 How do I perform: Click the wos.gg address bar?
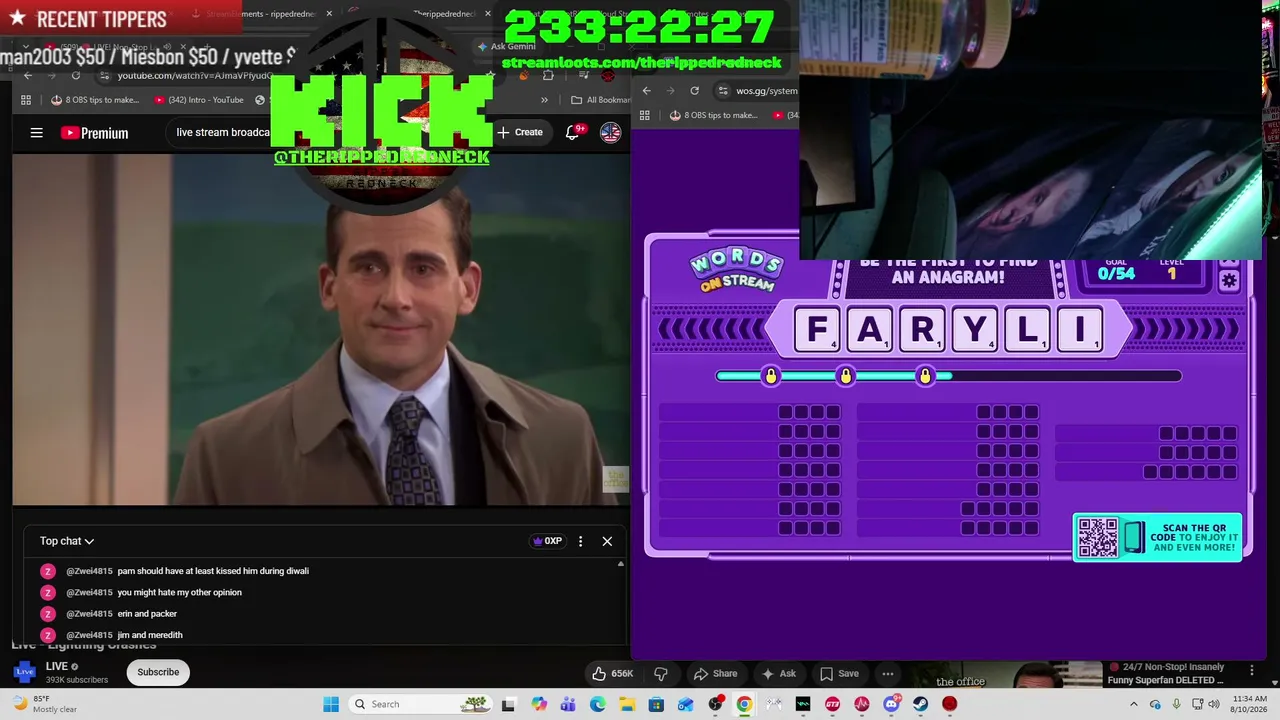tap(766, 91)
